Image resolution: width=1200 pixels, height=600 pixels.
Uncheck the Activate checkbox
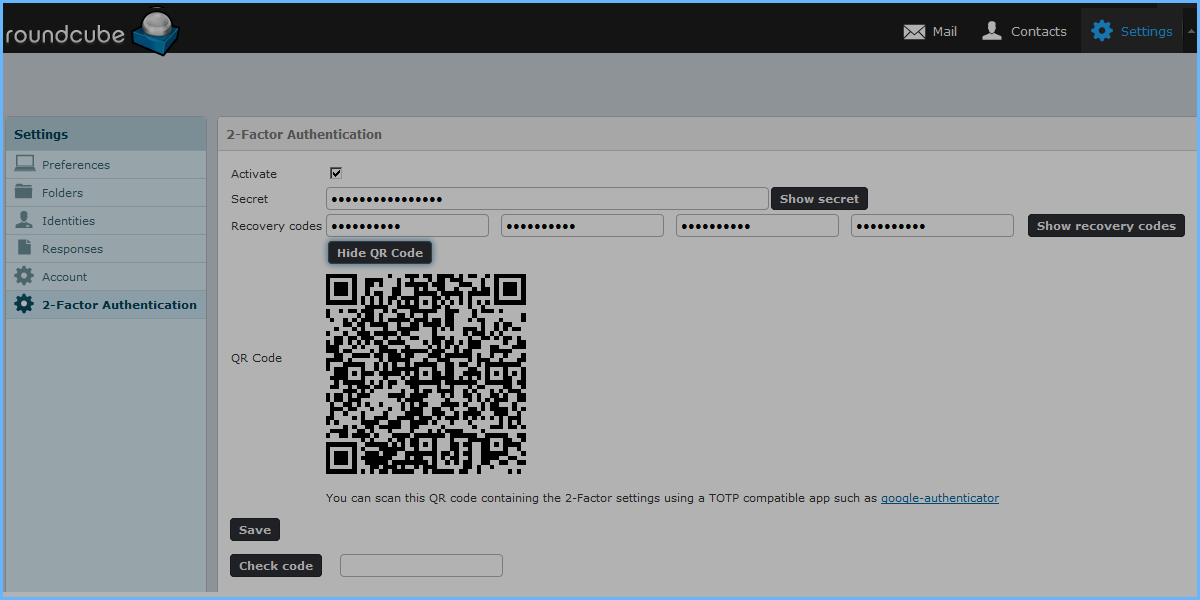click(x=336, y=173)
